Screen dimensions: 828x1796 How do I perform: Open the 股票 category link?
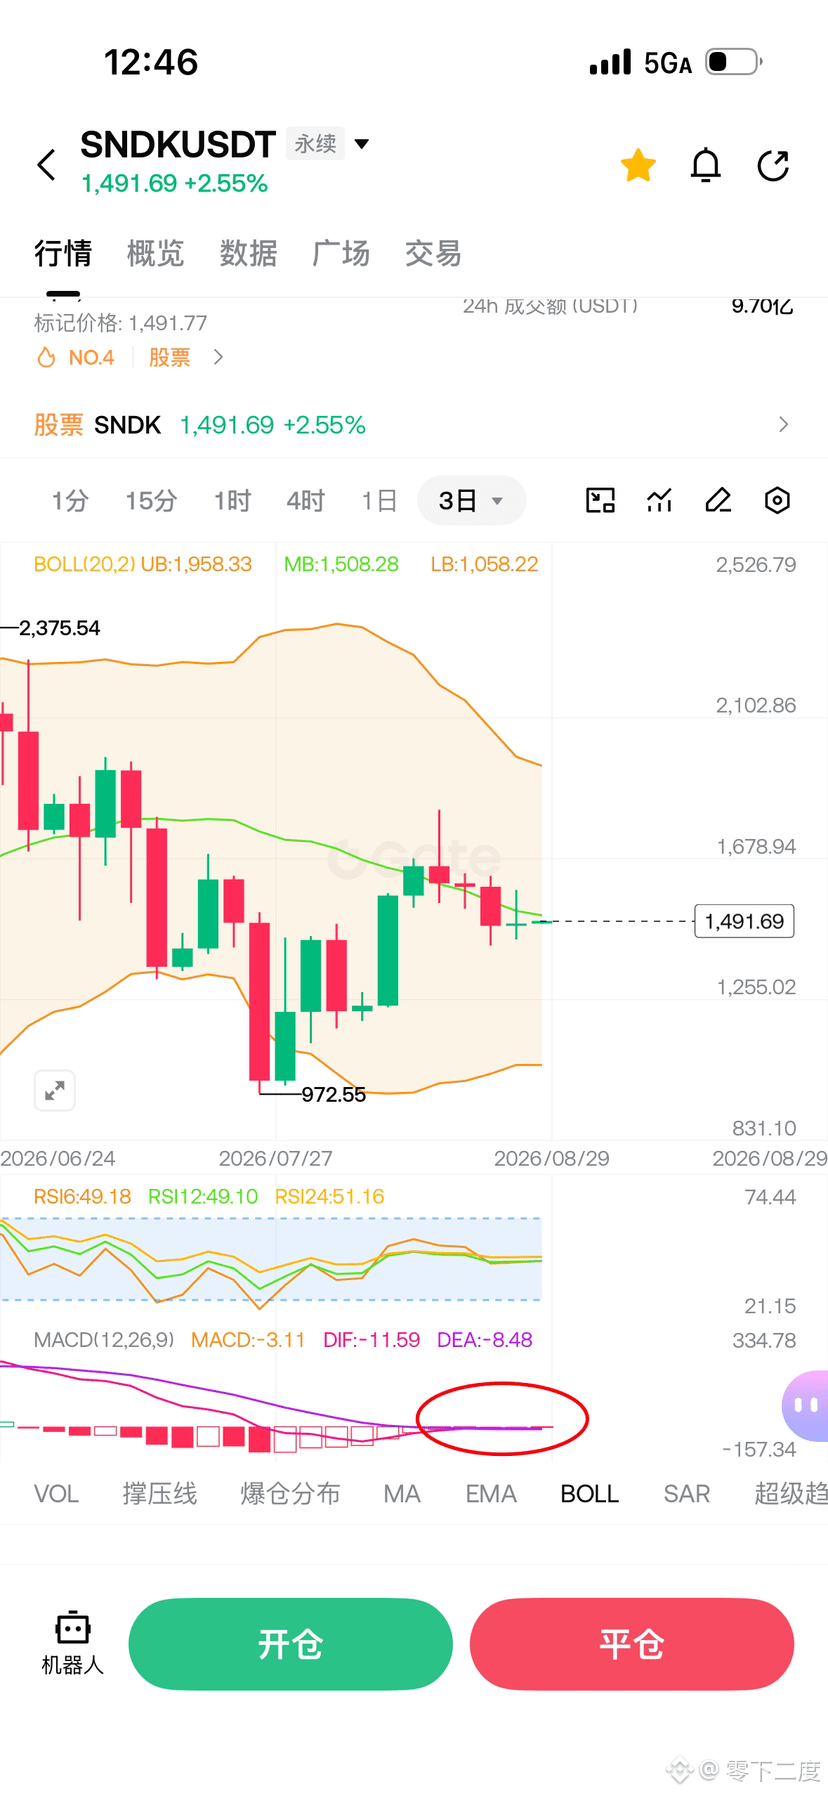click(x=169, y=358)
